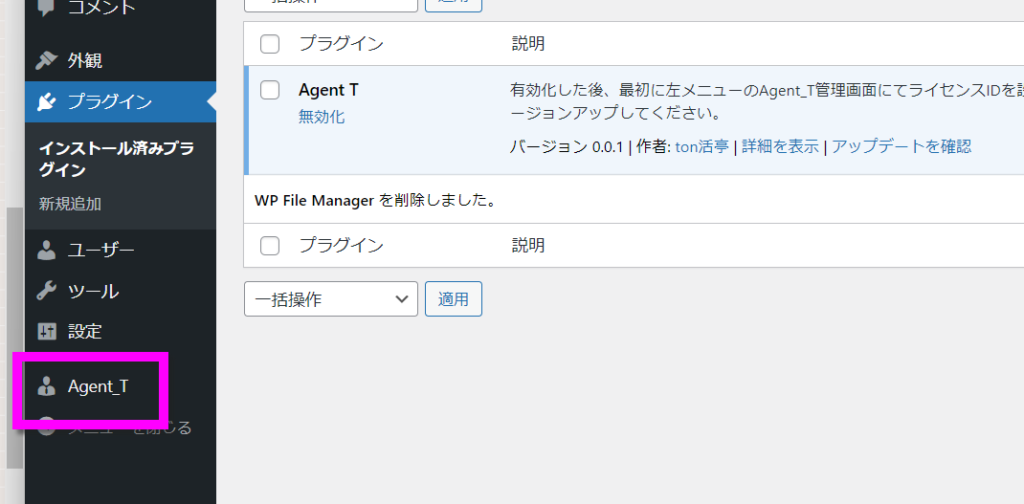Open the 詳細を表示 details link
1024x504 pixels.
point(780,146)
